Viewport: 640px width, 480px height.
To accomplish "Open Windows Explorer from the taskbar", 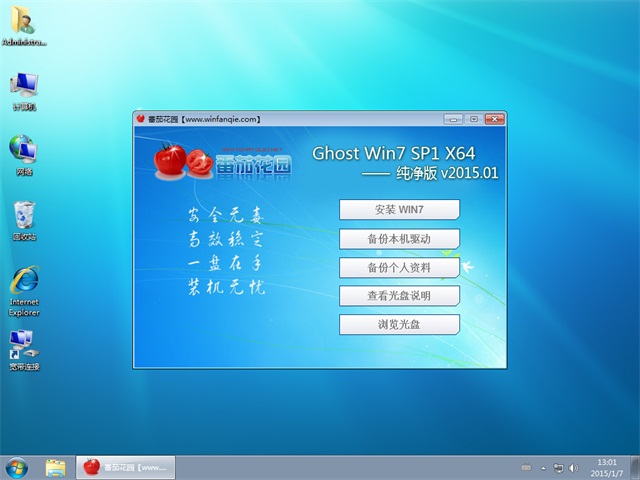I will pos(56,467).
